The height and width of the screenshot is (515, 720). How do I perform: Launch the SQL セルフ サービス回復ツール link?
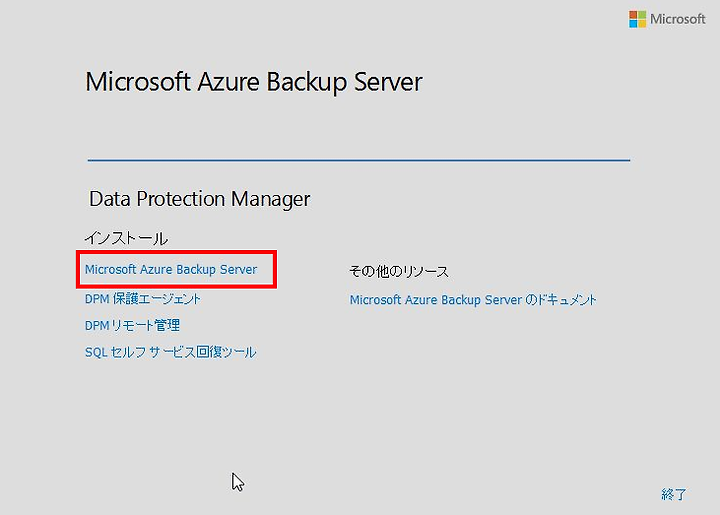(170, 352)
